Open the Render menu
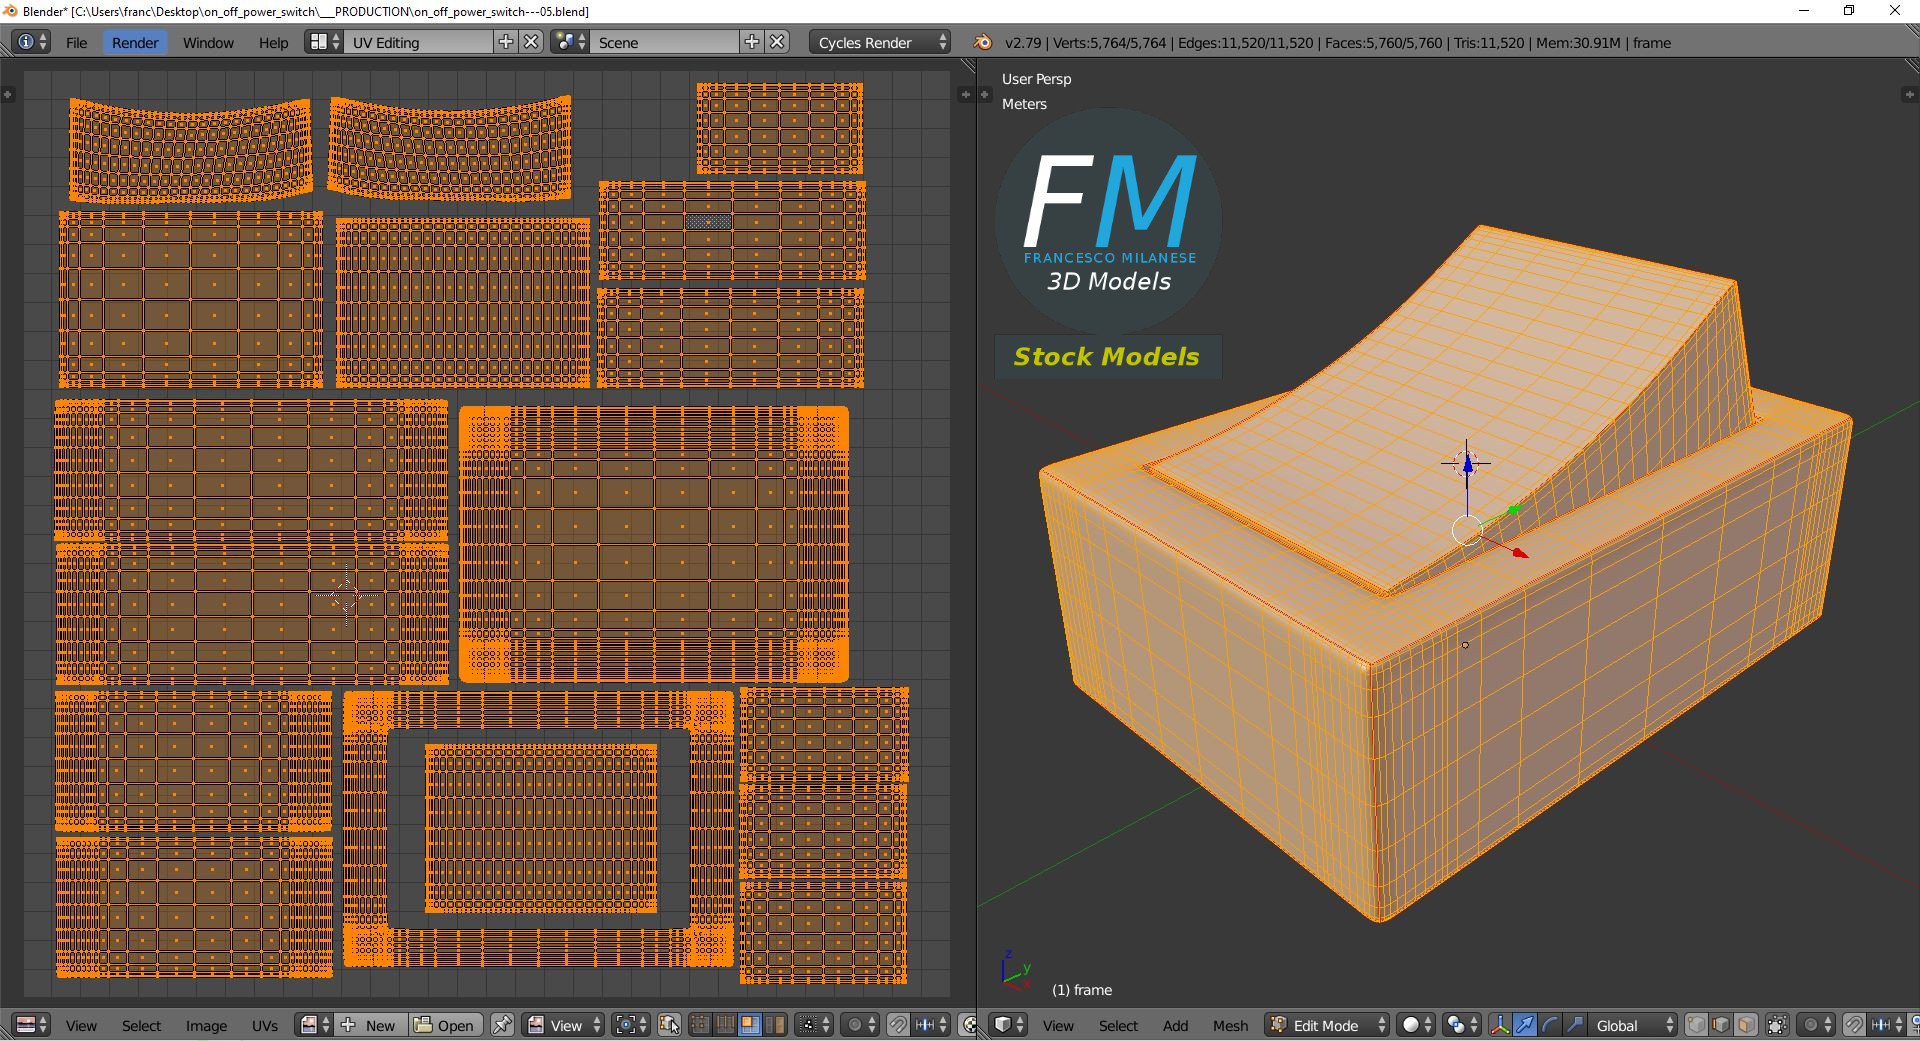 coord(135,42)
